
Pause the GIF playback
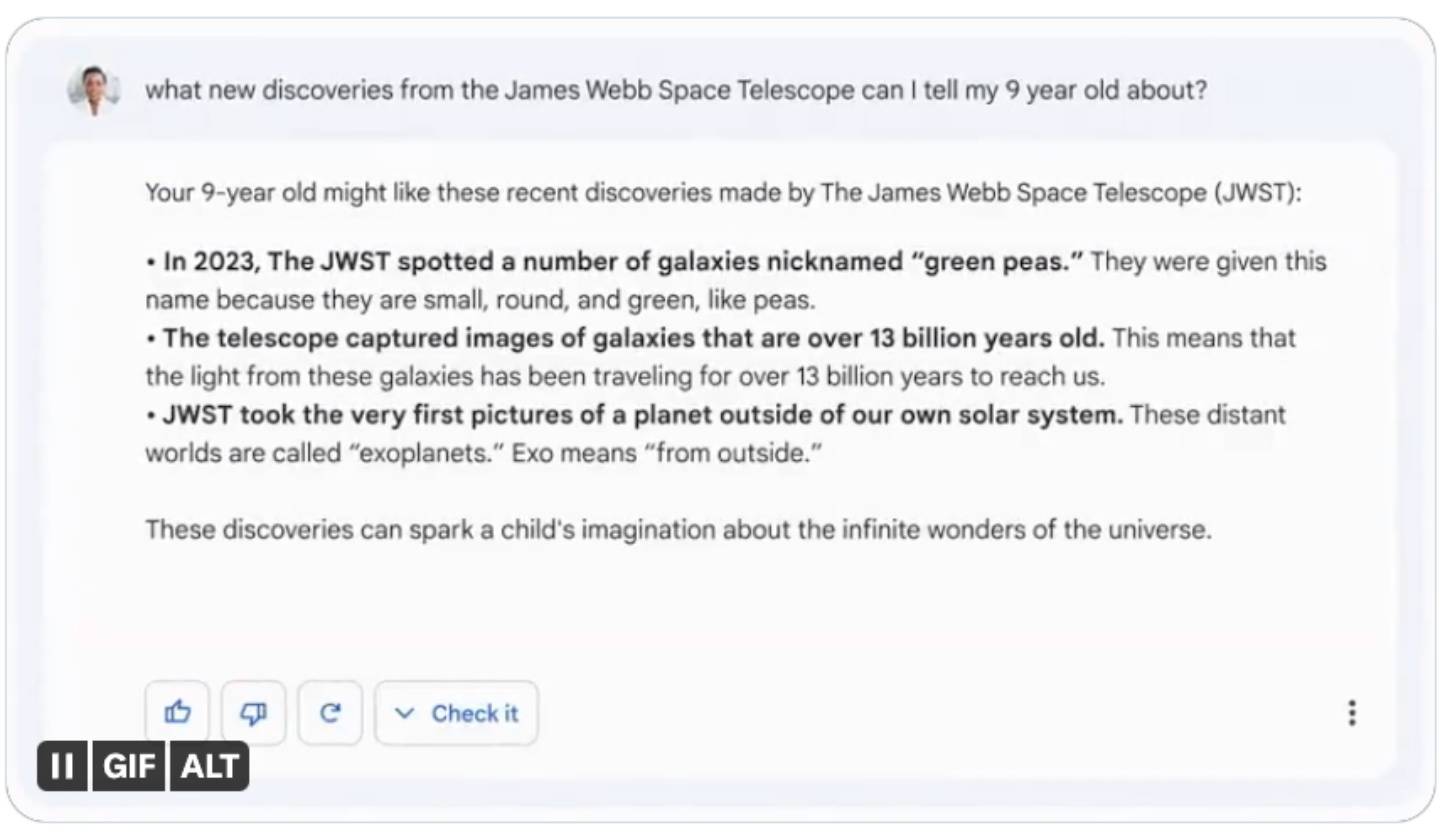(x=62, y=766)
